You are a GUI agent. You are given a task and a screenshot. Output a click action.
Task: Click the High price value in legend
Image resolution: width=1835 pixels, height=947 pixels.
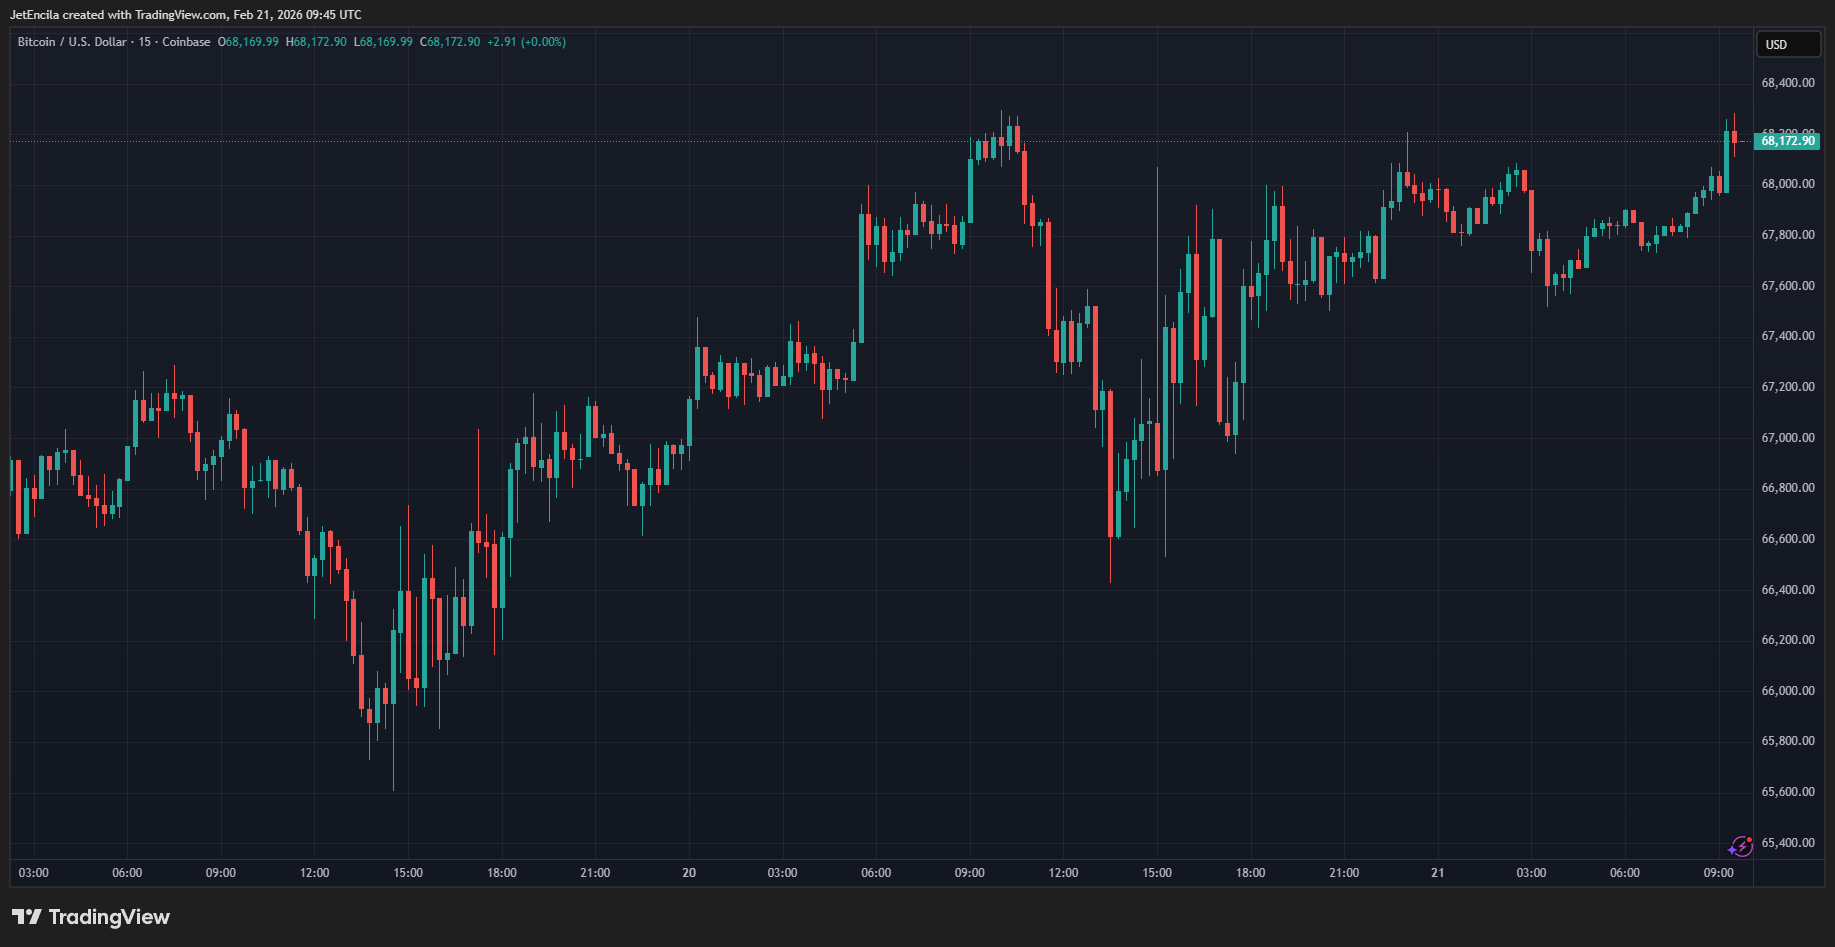pos(319,42)
